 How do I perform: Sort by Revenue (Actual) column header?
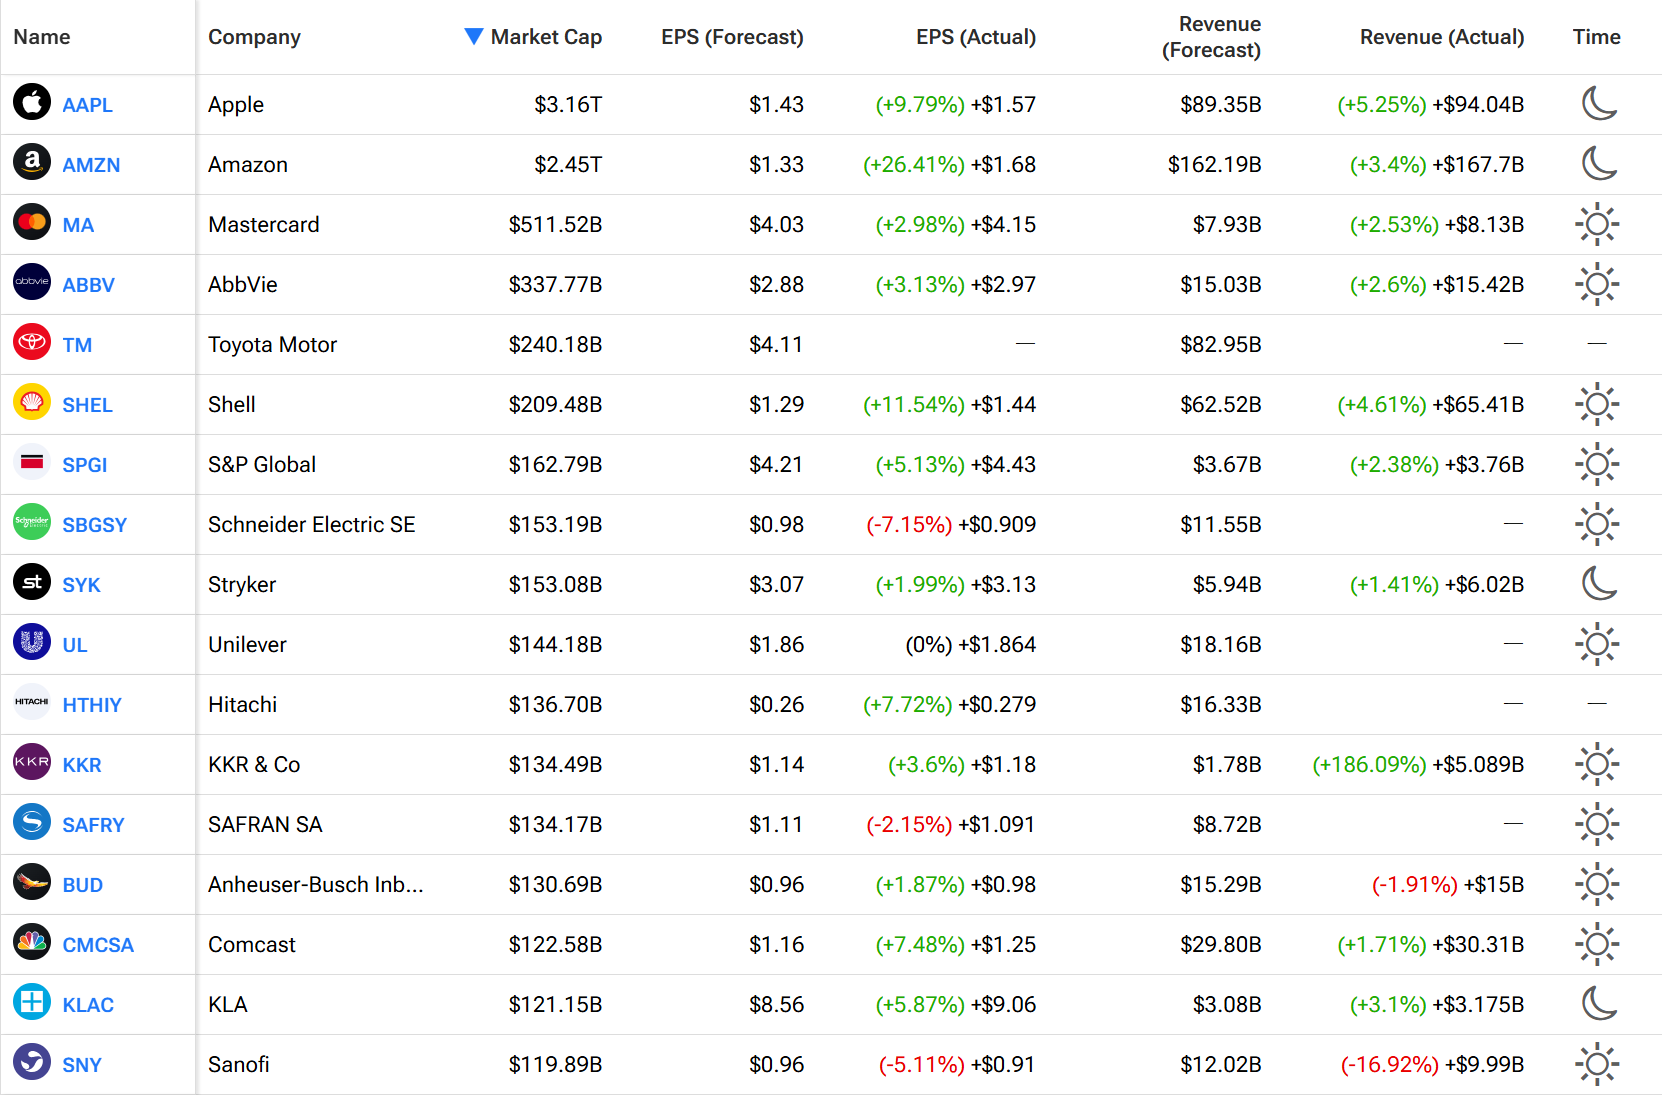click(1442, 37)
